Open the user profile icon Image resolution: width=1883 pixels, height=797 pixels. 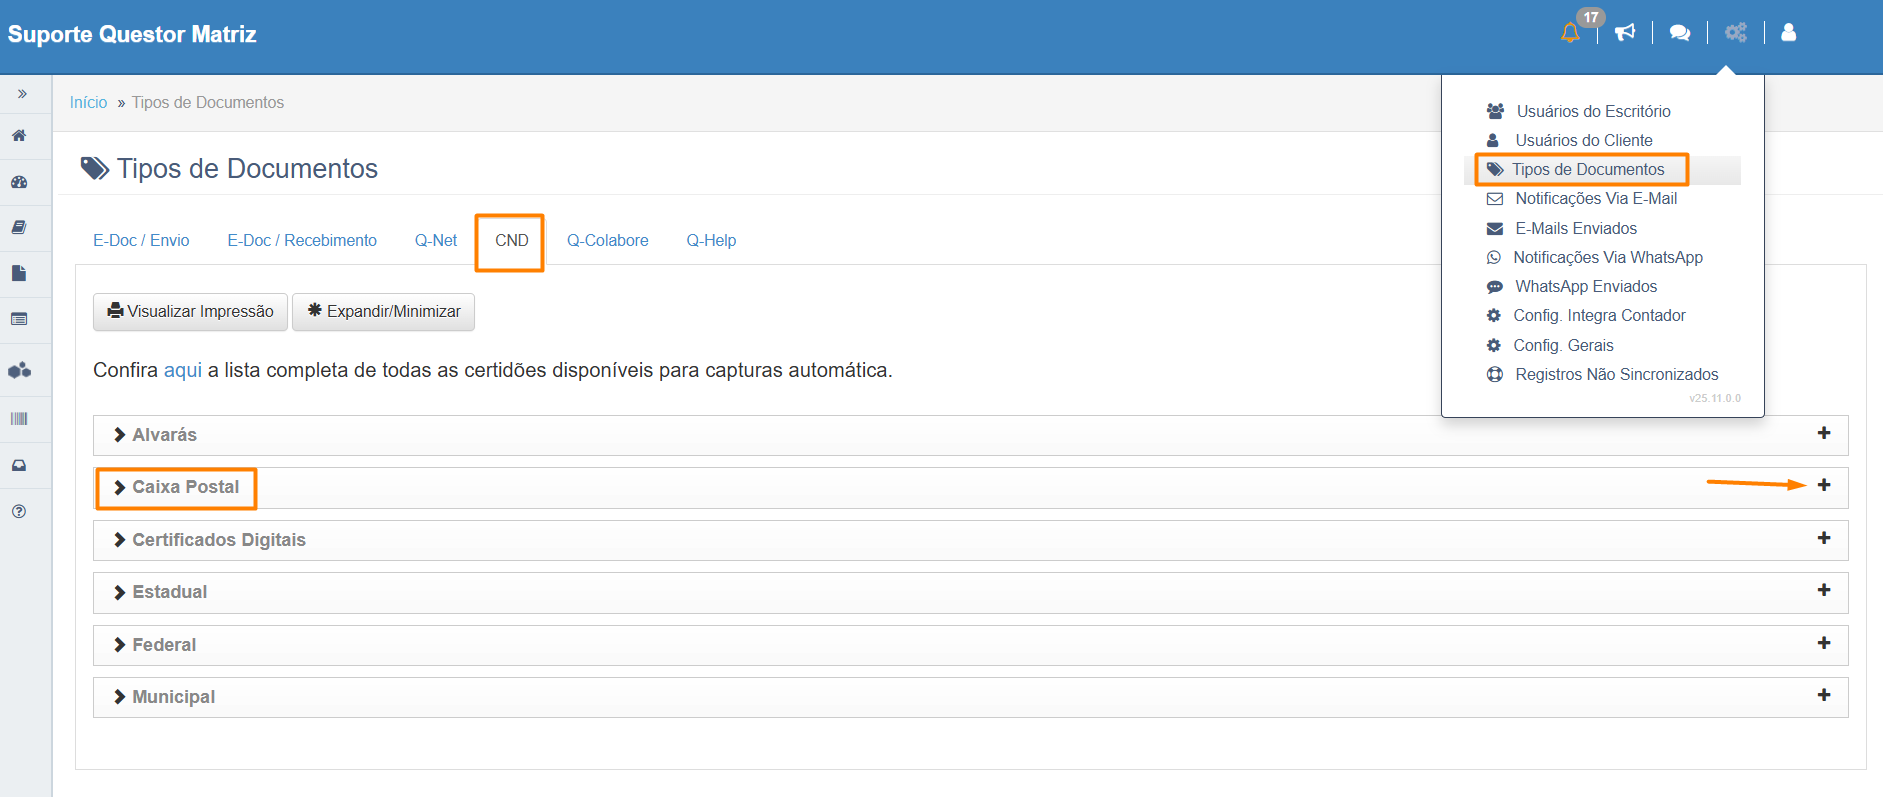(1789, 33)
